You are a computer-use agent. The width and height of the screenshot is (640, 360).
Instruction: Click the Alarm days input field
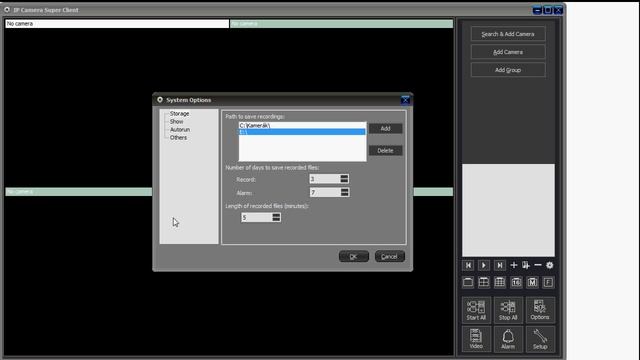324,192
